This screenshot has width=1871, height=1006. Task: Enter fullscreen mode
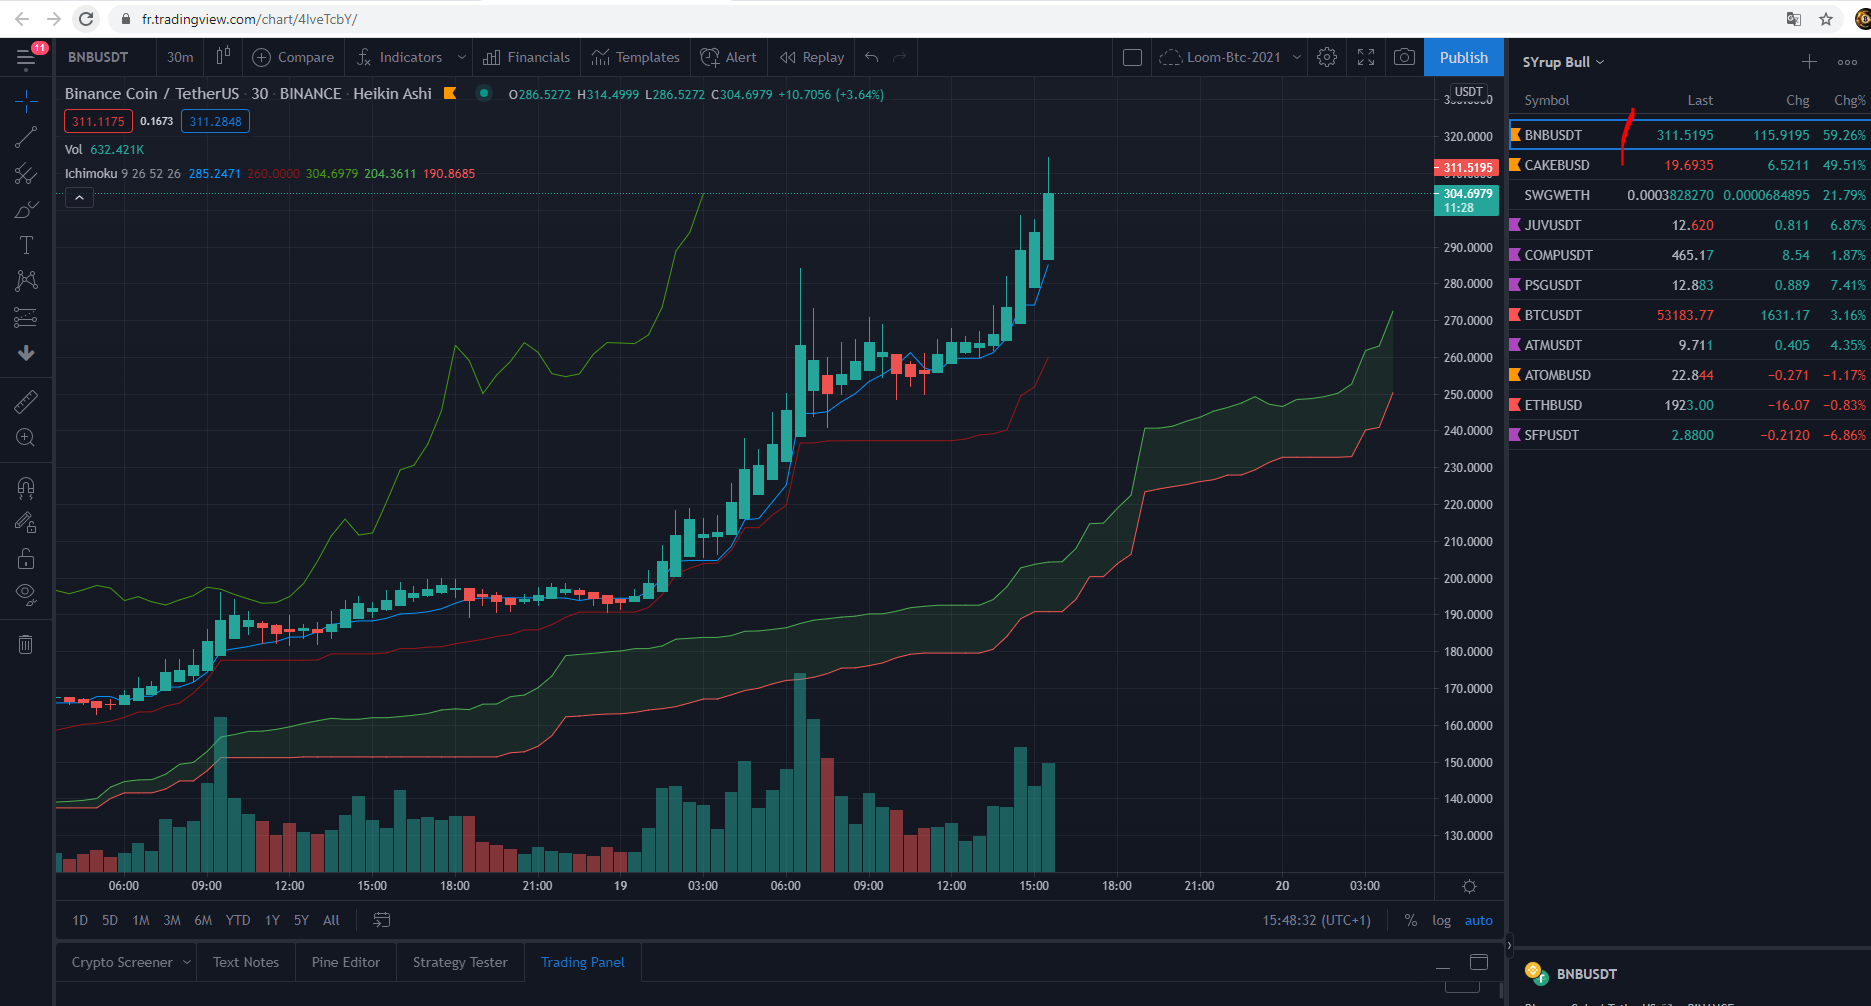pos(1366,57)
